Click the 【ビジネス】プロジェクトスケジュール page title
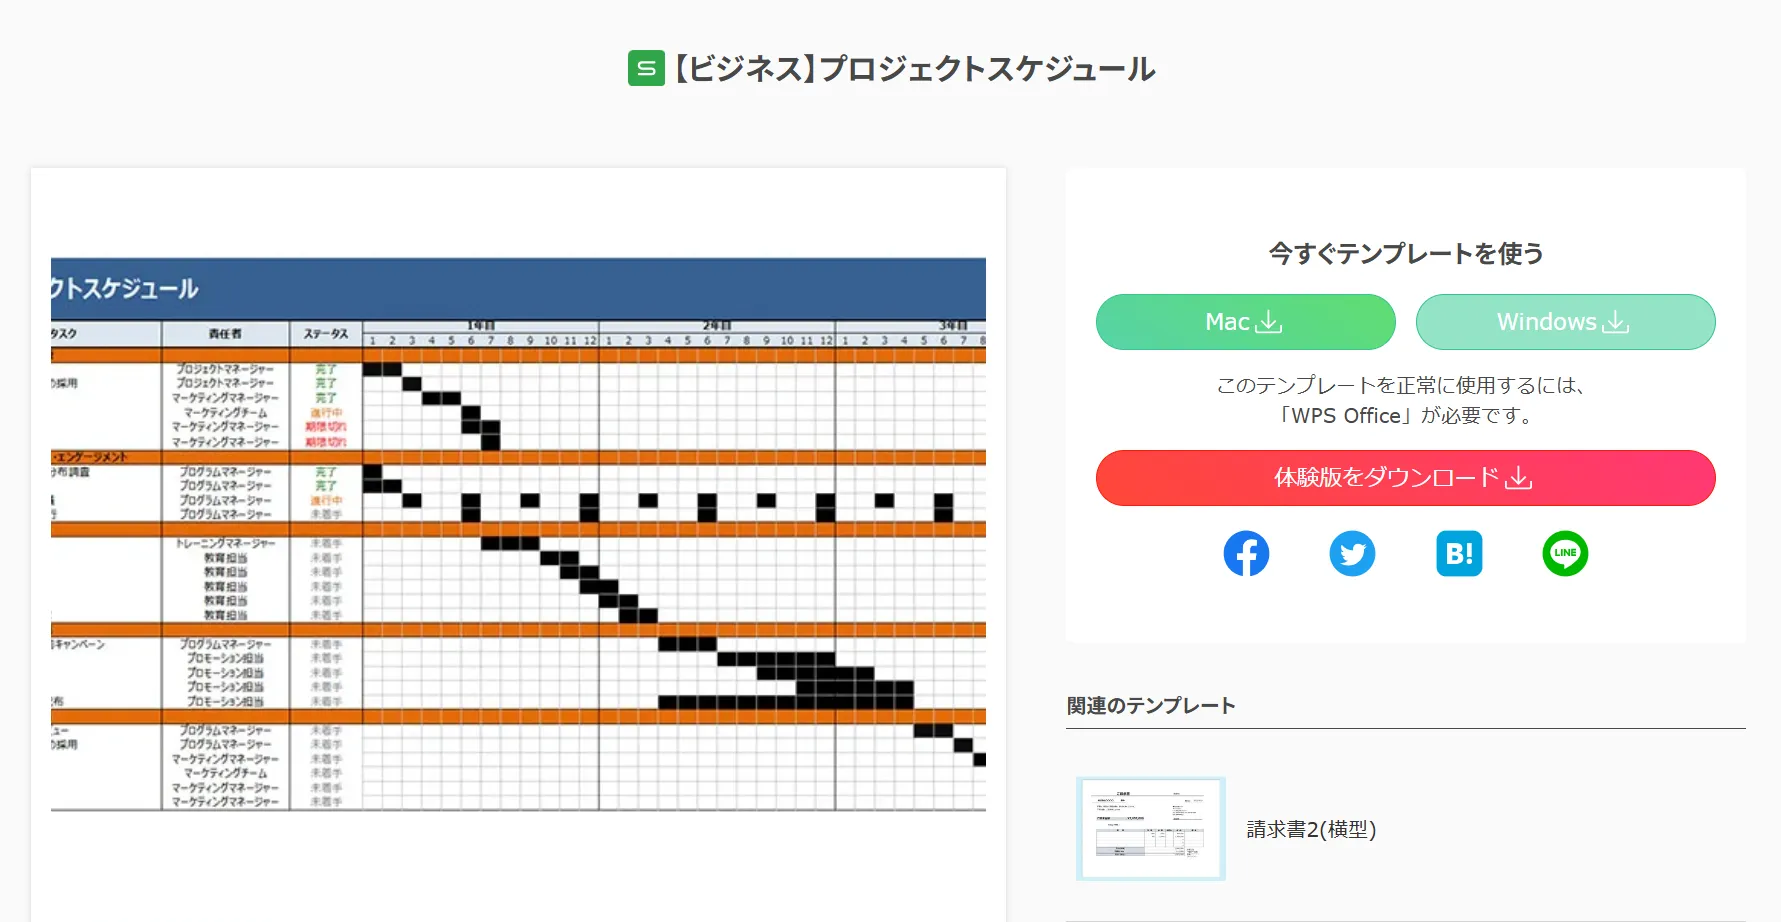This screenshot has width=1781, height=922. tap(915, 68)
